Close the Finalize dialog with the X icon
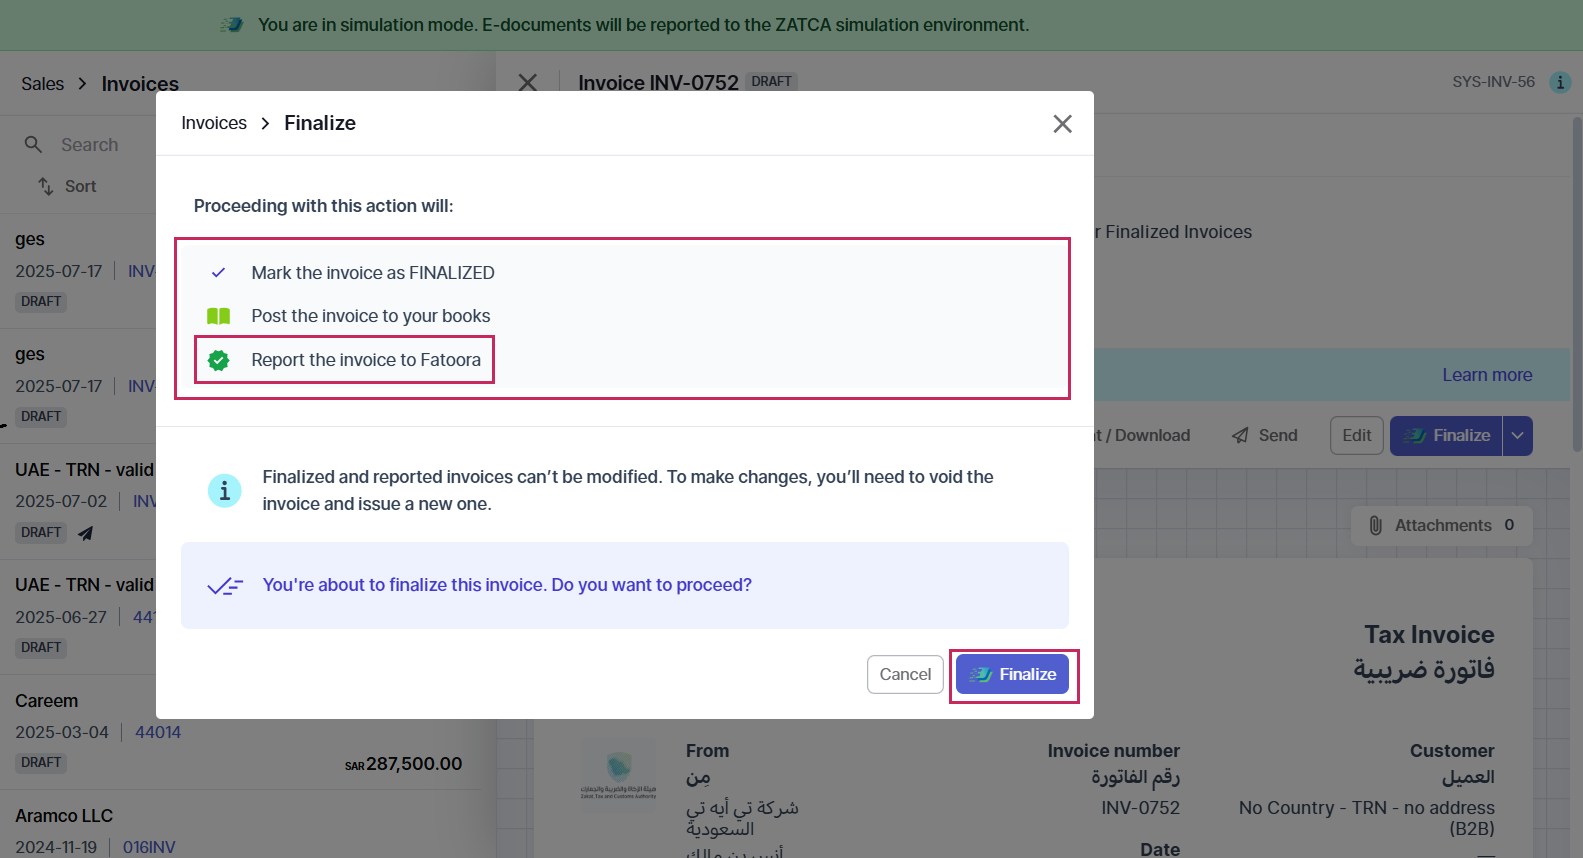This screenshot has width=1583, height=858. [x=1062, y=123]
